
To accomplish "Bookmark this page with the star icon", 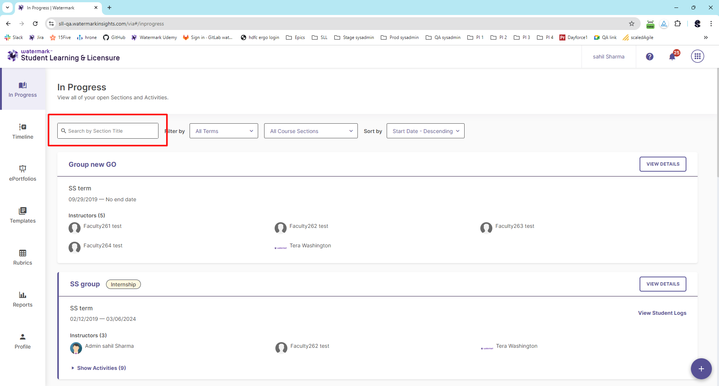I will (631, 23).
